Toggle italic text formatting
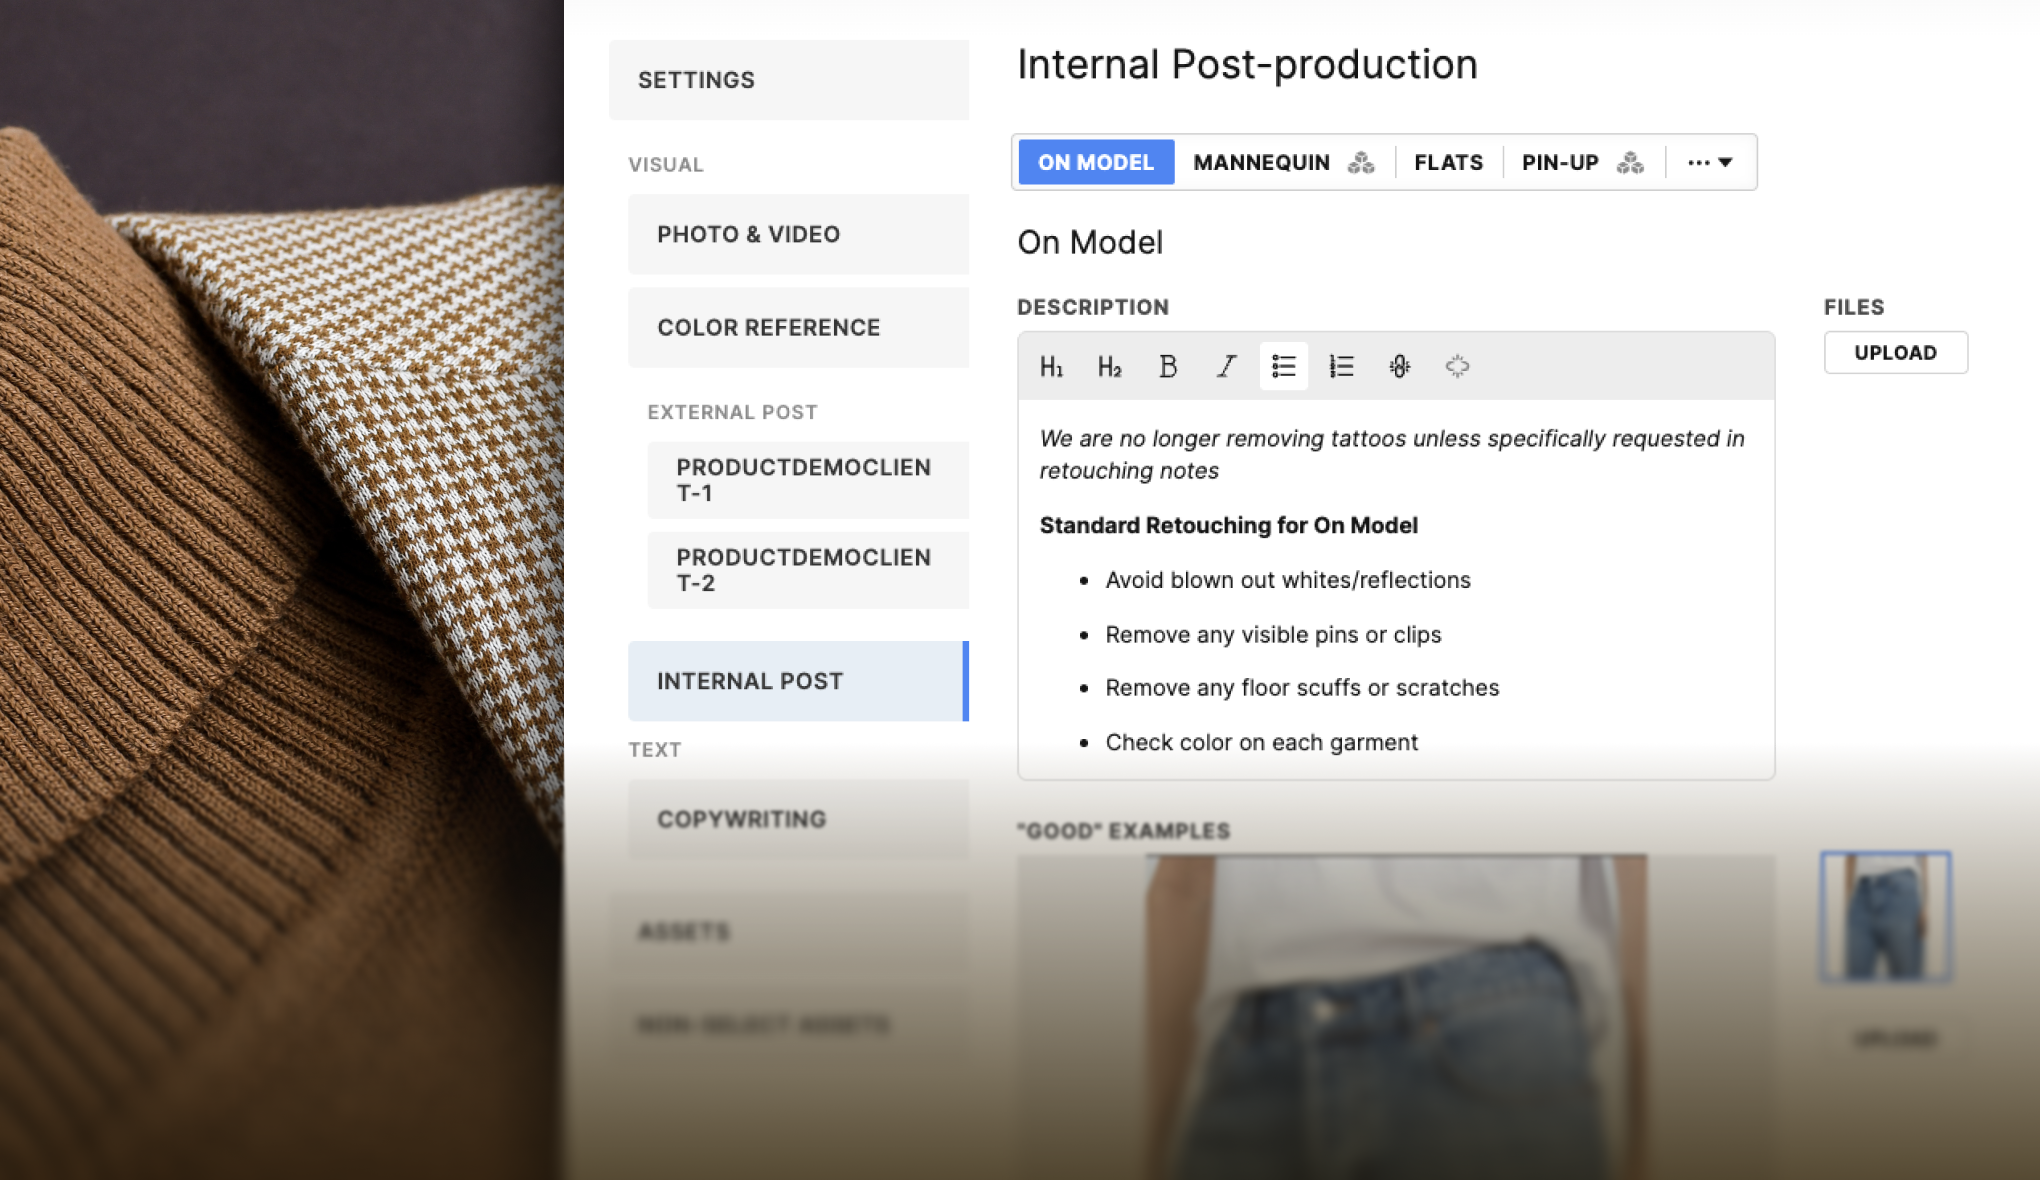2040x1180 pixels. click(x=1226, y=367)
